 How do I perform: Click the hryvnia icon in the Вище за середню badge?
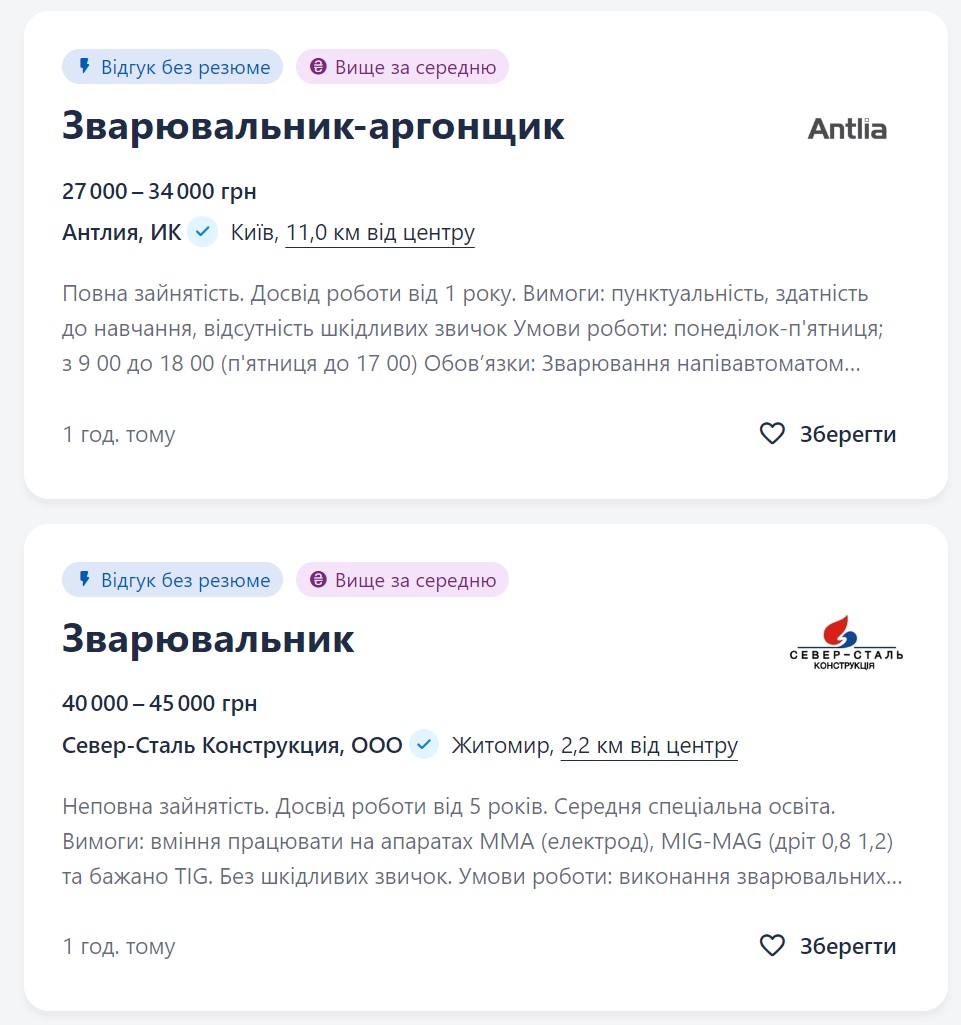[x=317, y=66]
